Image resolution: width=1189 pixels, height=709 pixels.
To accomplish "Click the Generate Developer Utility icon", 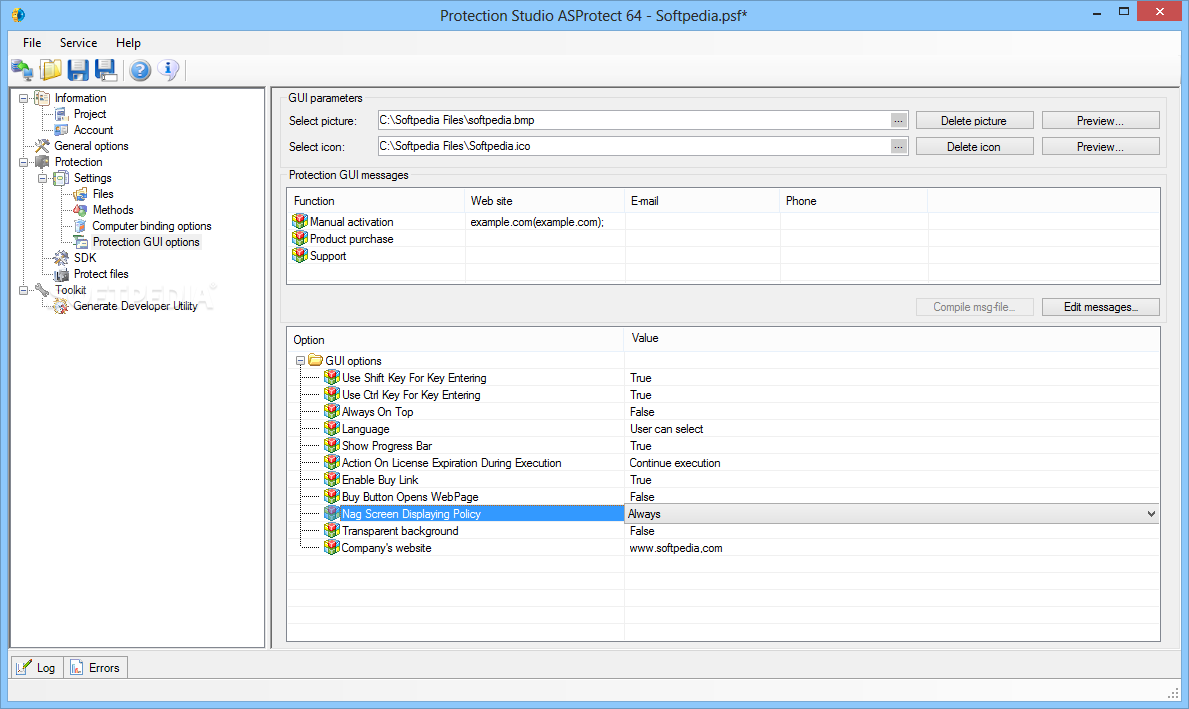I will [61, 306].
